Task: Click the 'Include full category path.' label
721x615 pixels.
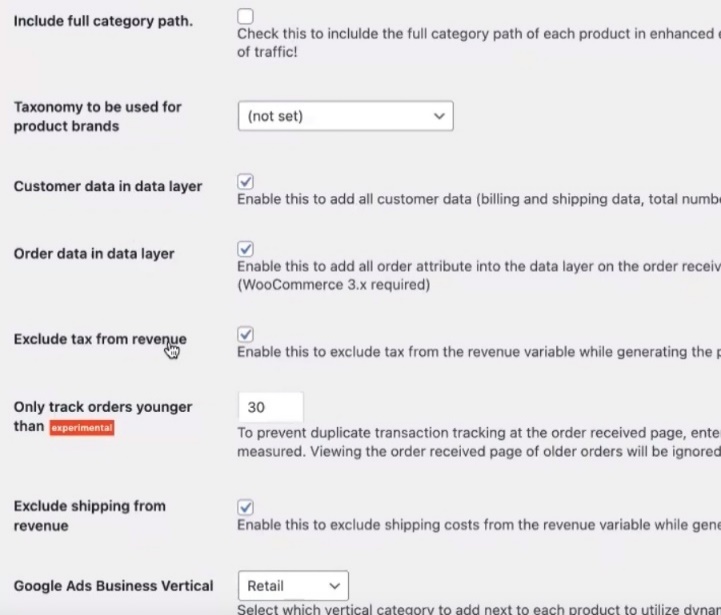Action: 103,21
